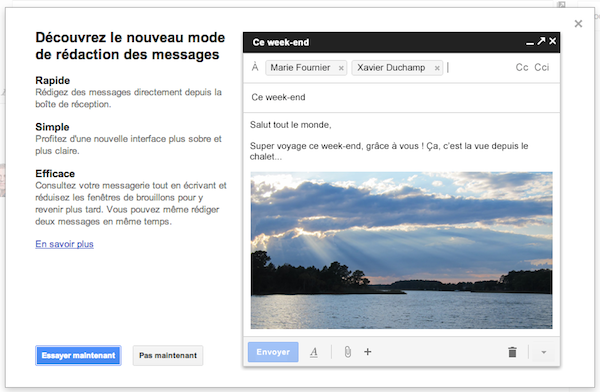This screenshot has height=392, width=600.
Task: Select the attached lake sunset photo
Action: [401, 250]
